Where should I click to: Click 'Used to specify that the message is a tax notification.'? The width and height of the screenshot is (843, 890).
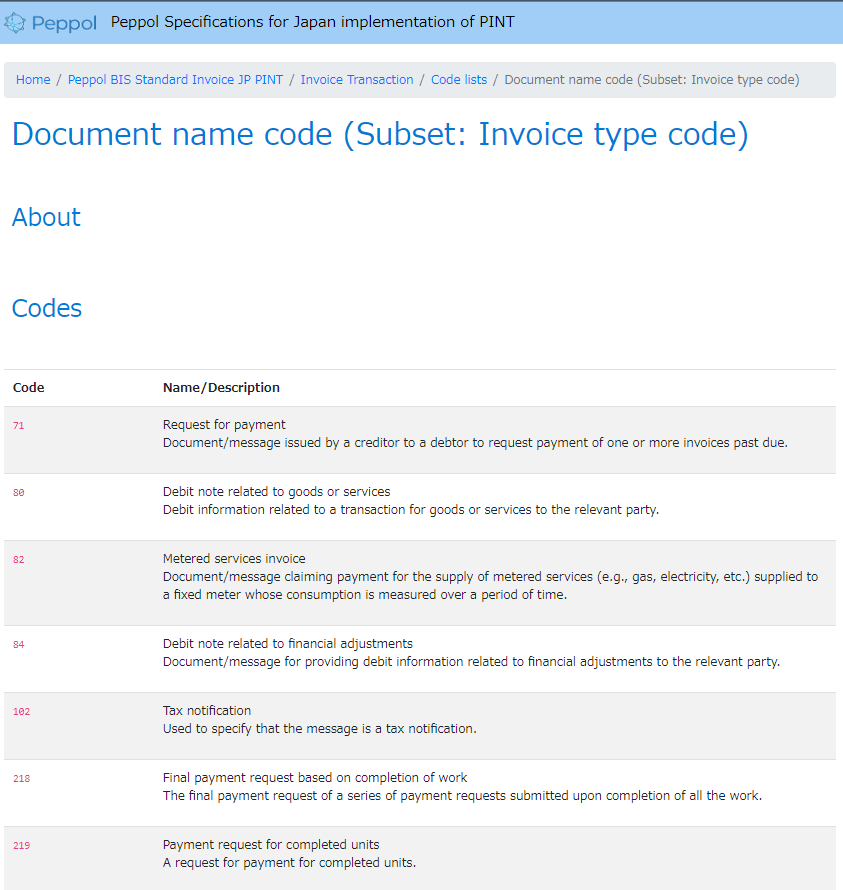point(320,729)
